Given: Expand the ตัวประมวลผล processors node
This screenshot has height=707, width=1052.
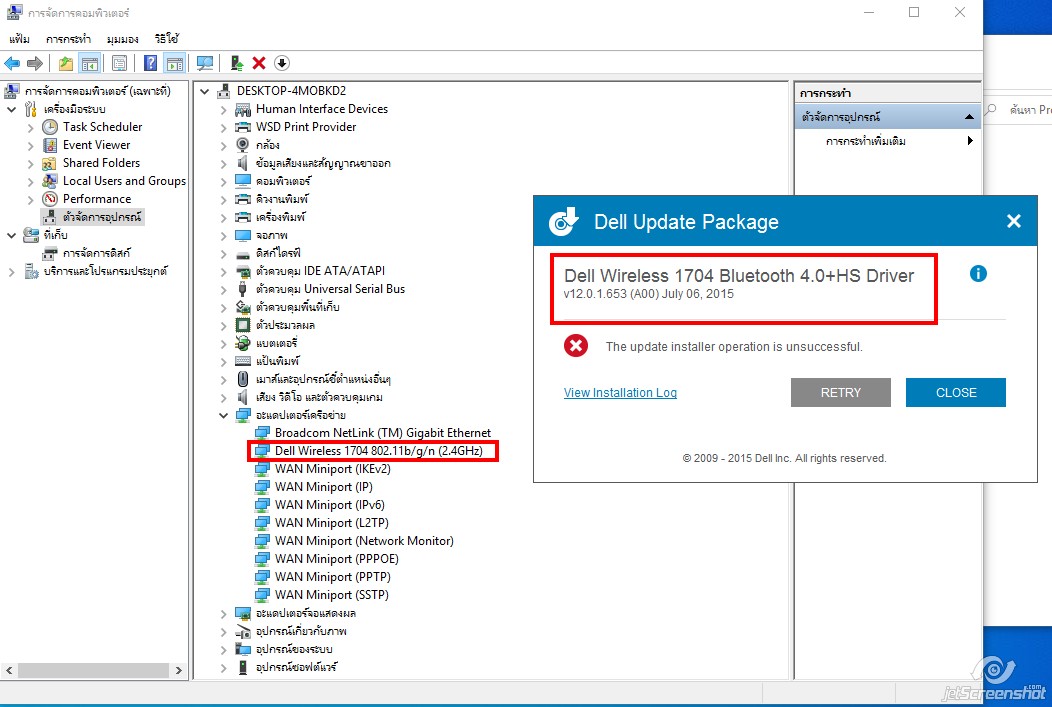Looking at the screenshot, I should [223, 325].
